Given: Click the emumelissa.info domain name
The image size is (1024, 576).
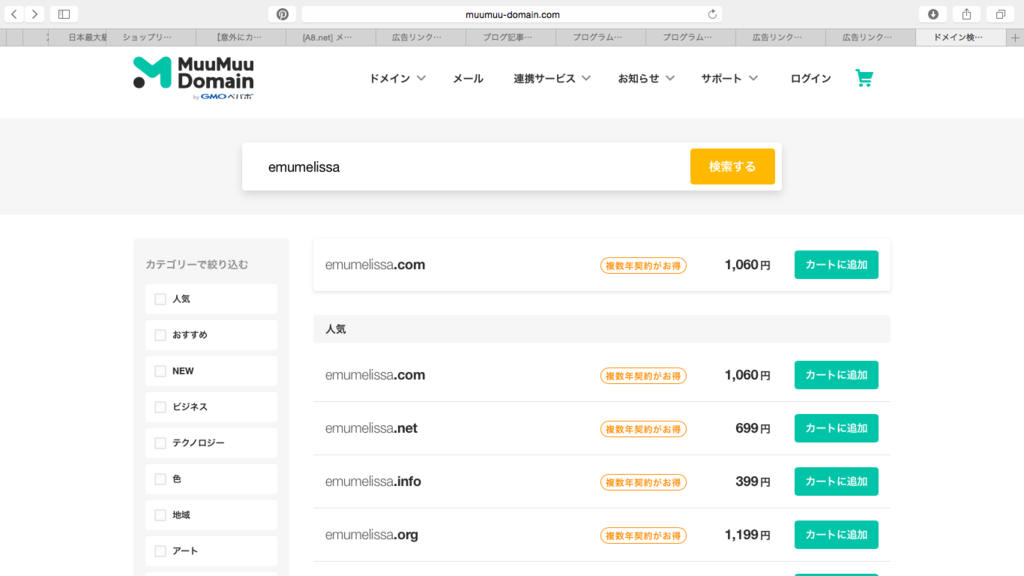Looking at the screenshot, I should pyautogui.click(x=373, y=481).
